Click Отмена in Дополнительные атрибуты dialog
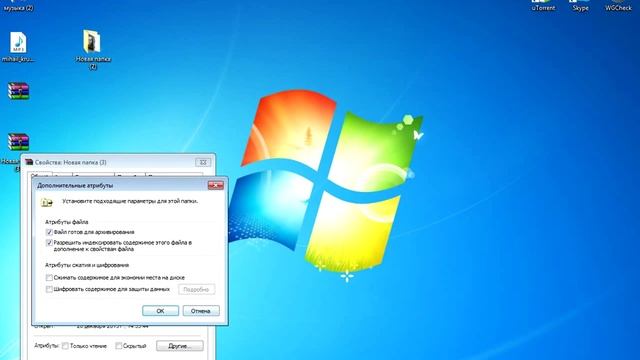 coord(201,311)
